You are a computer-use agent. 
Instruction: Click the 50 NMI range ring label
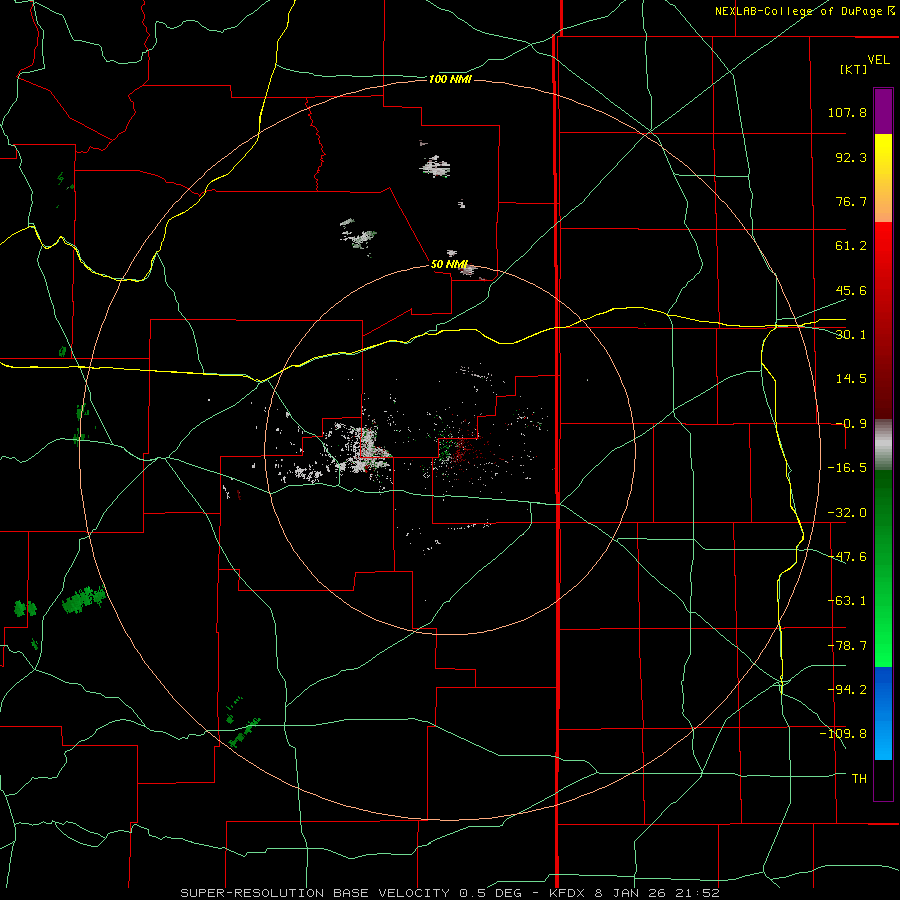[449, 265]
